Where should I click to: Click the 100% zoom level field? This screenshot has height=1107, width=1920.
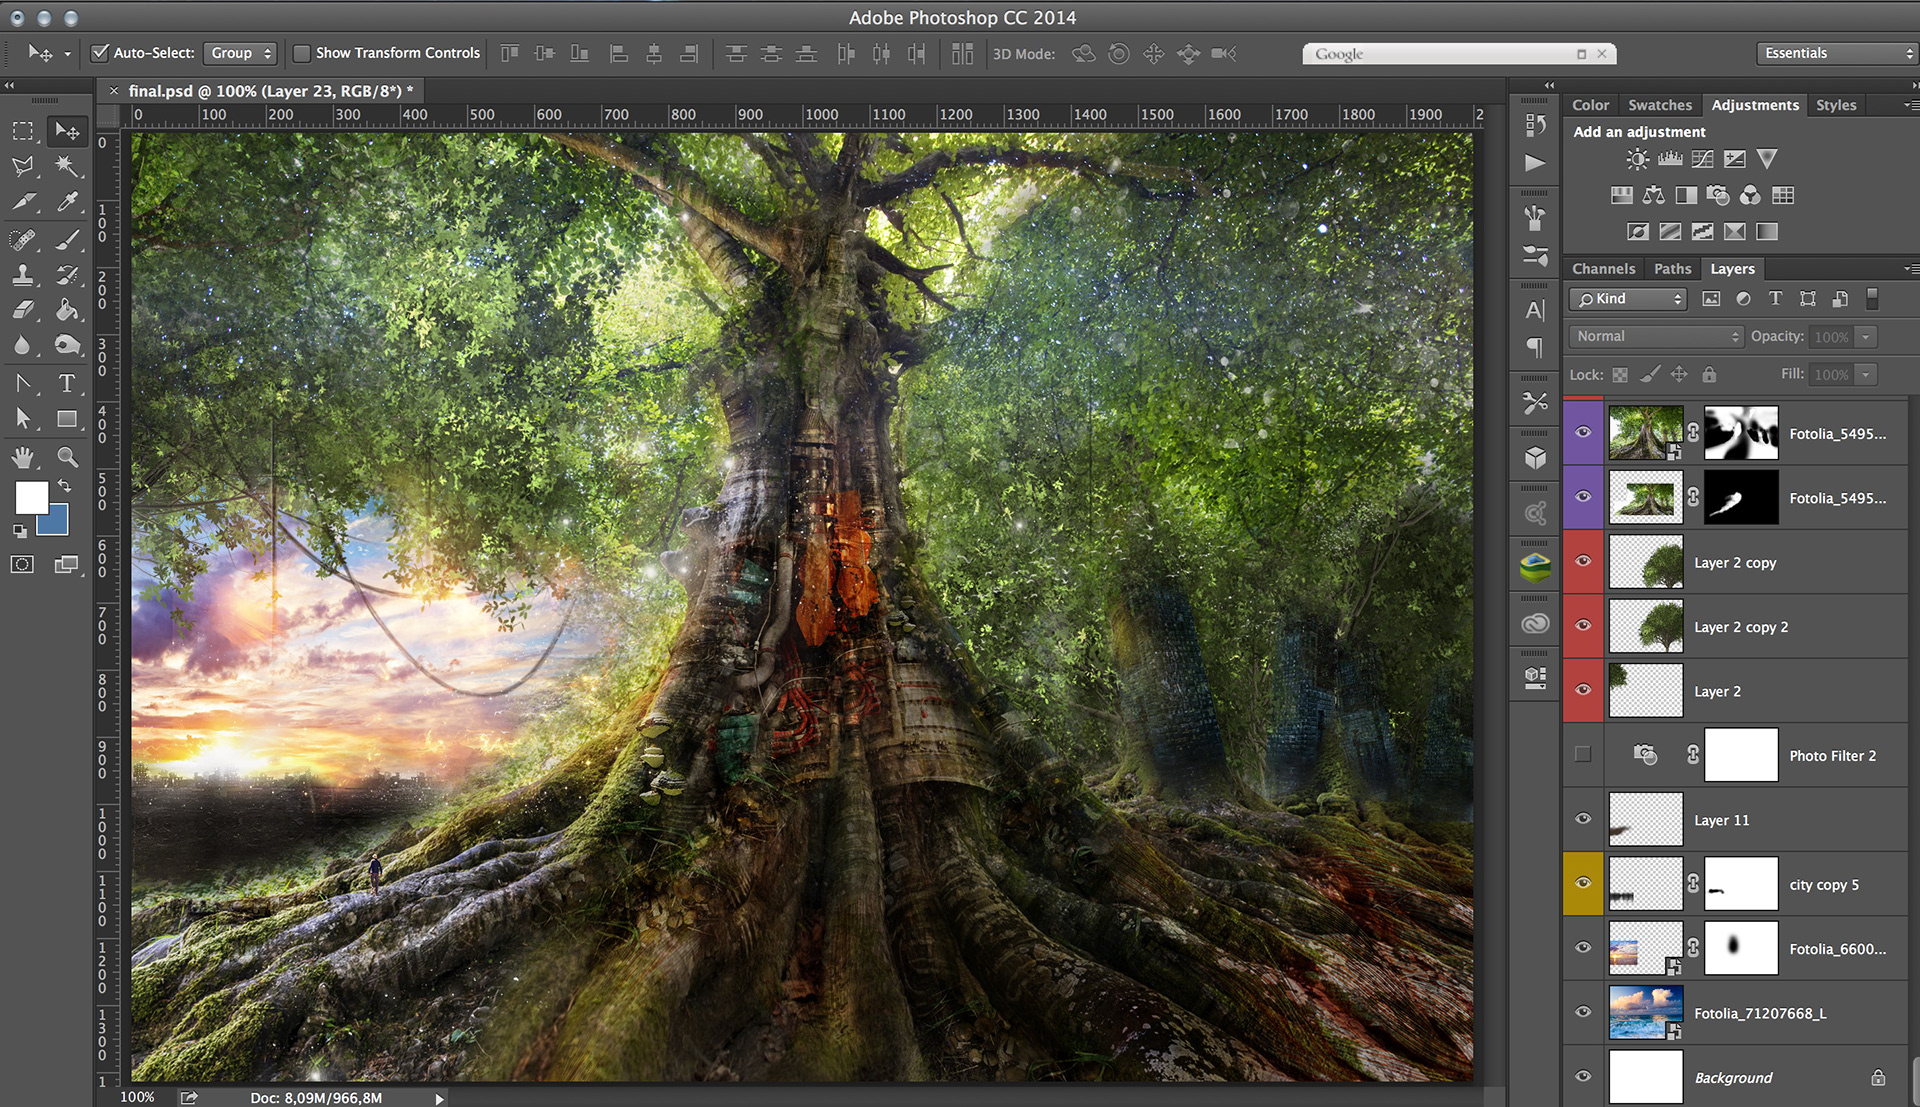[x=138, y=1097]
